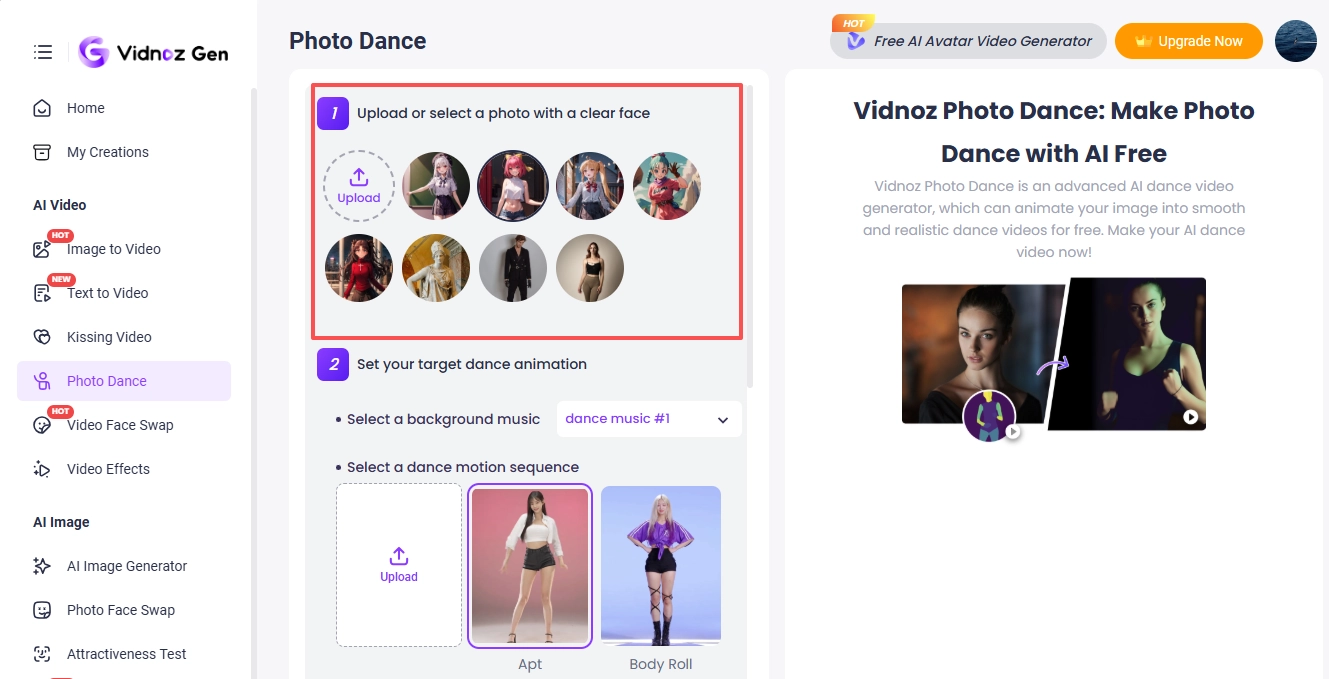
Task: Expand the dance music #1 selector
Action: click(x=648, y=419)
